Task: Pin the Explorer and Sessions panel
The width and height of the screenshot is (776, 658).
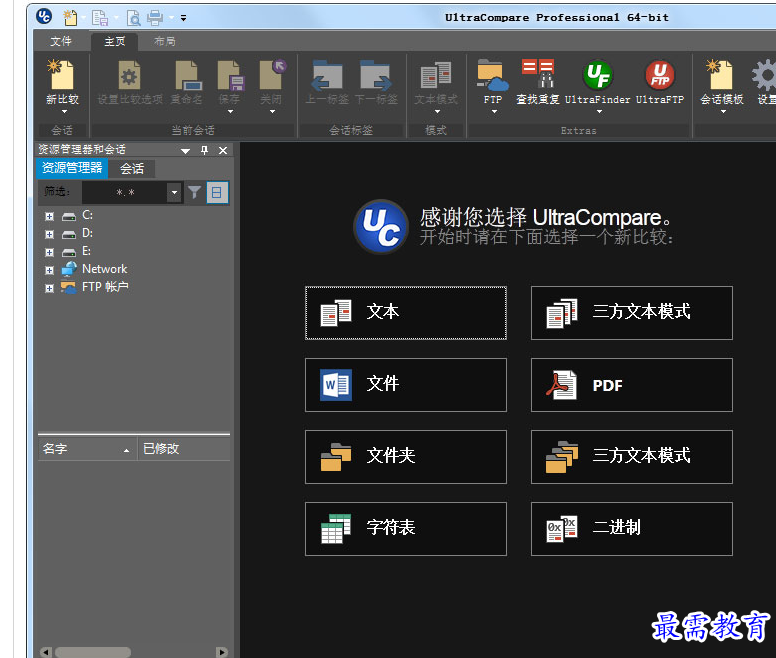Action: pyautogui.click(x=204, y=150)
